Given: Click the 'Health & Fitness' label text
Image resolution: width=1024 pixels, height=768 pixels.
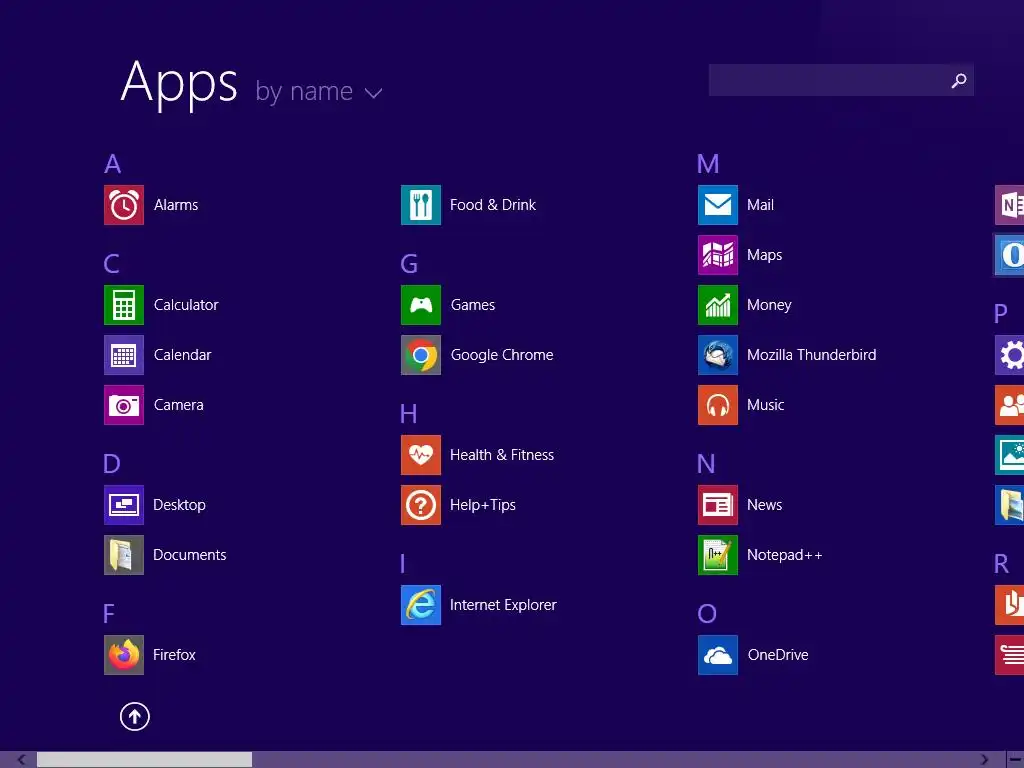Looking at the screenshot, I should coord(502,455).
